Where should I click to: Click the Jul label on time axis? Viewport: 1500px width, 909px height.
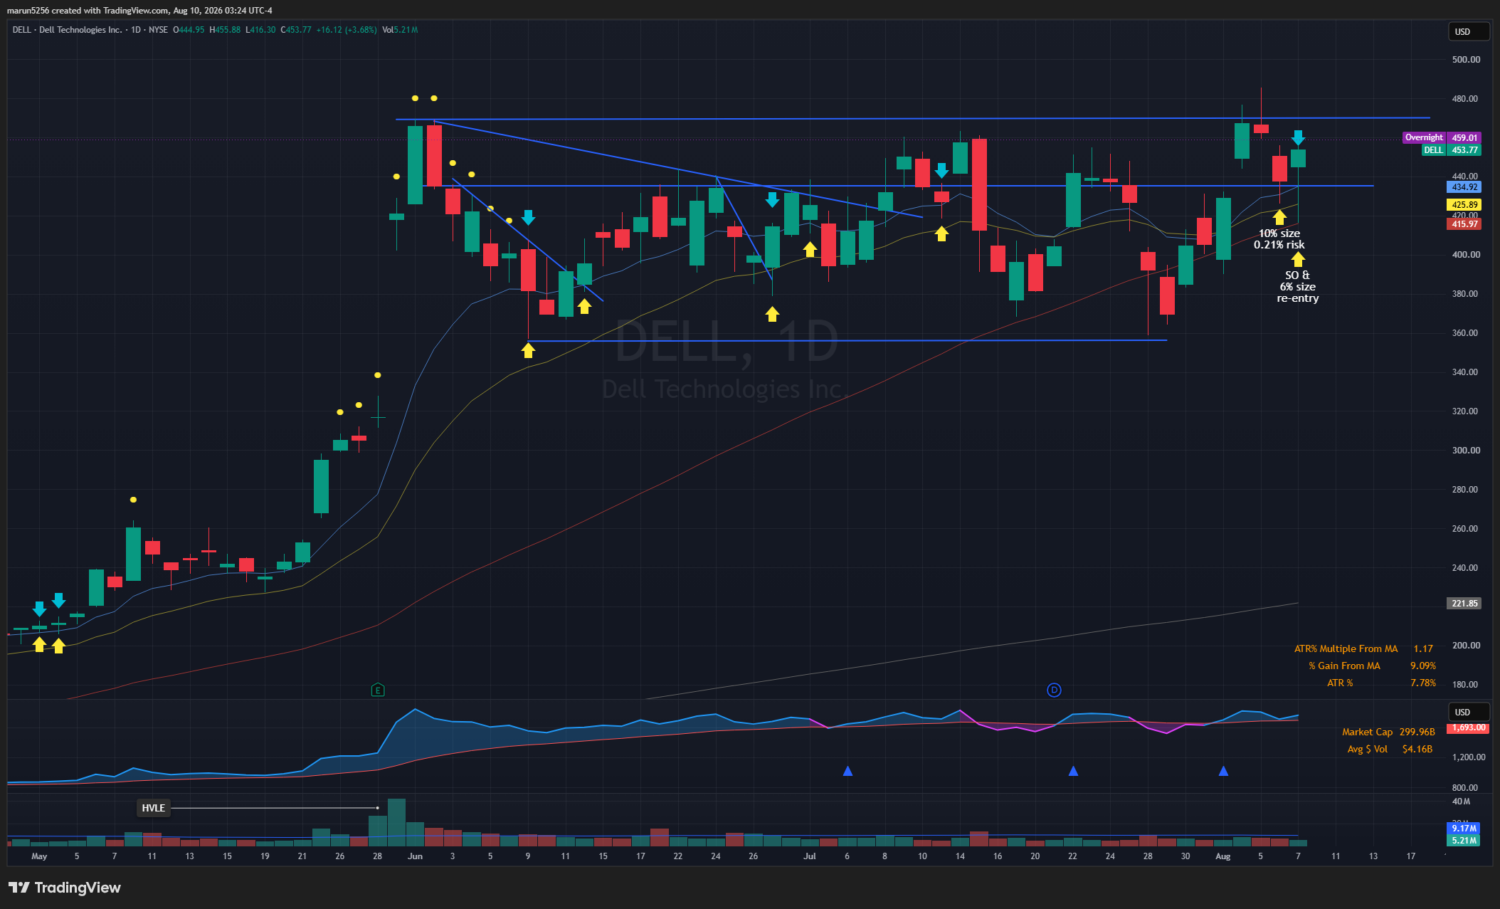coord(810,856)
